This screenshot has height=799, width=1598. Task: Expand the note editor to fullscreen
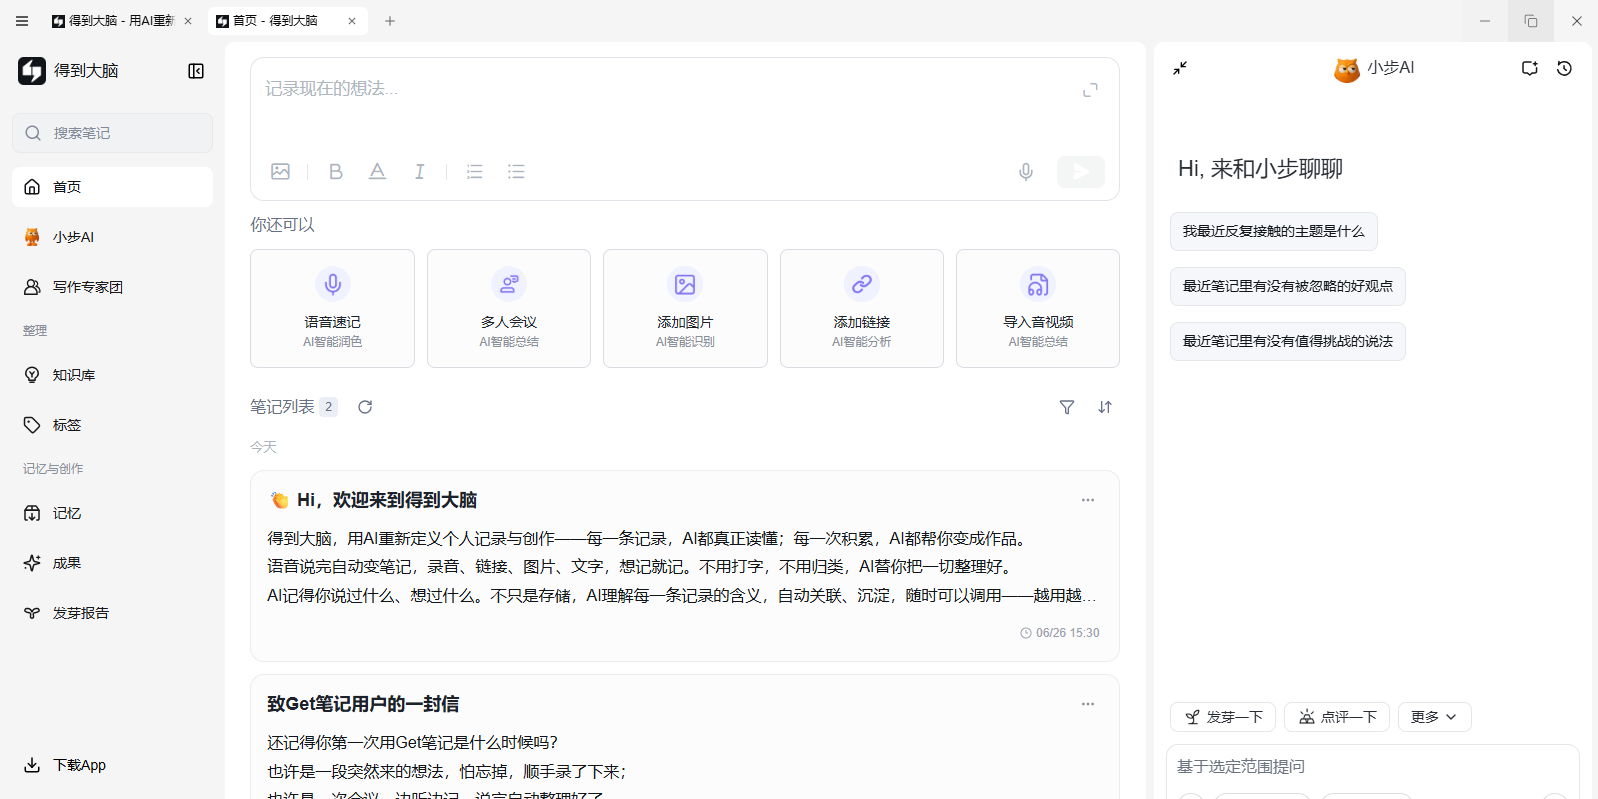pyautogui.click(x=1090, y=90)
